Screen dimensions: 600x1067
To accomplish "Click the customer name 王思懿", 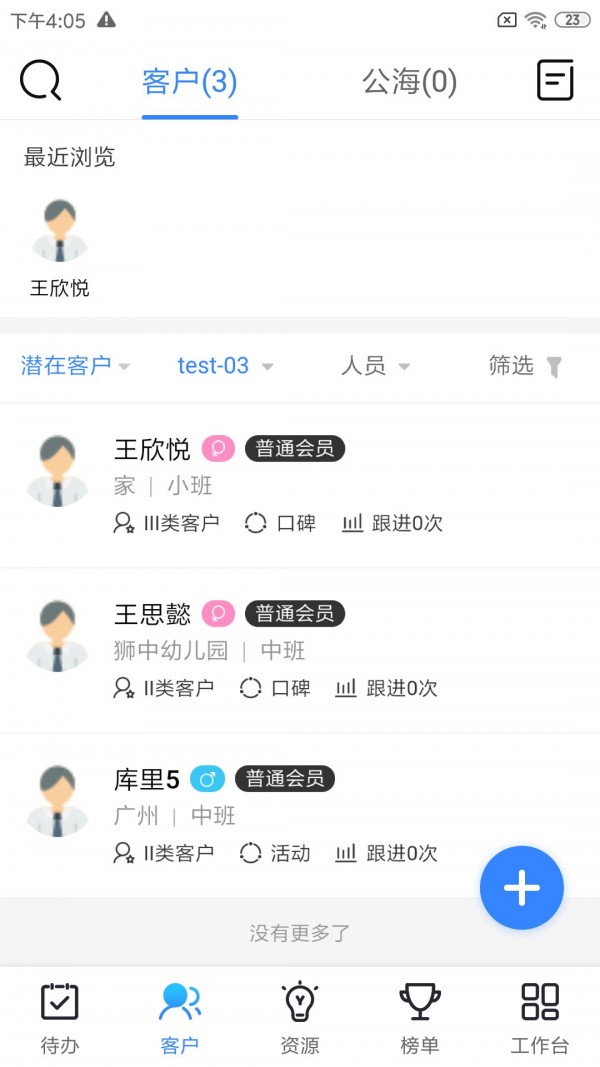I will pyautogui.click(x=152, y=615).
